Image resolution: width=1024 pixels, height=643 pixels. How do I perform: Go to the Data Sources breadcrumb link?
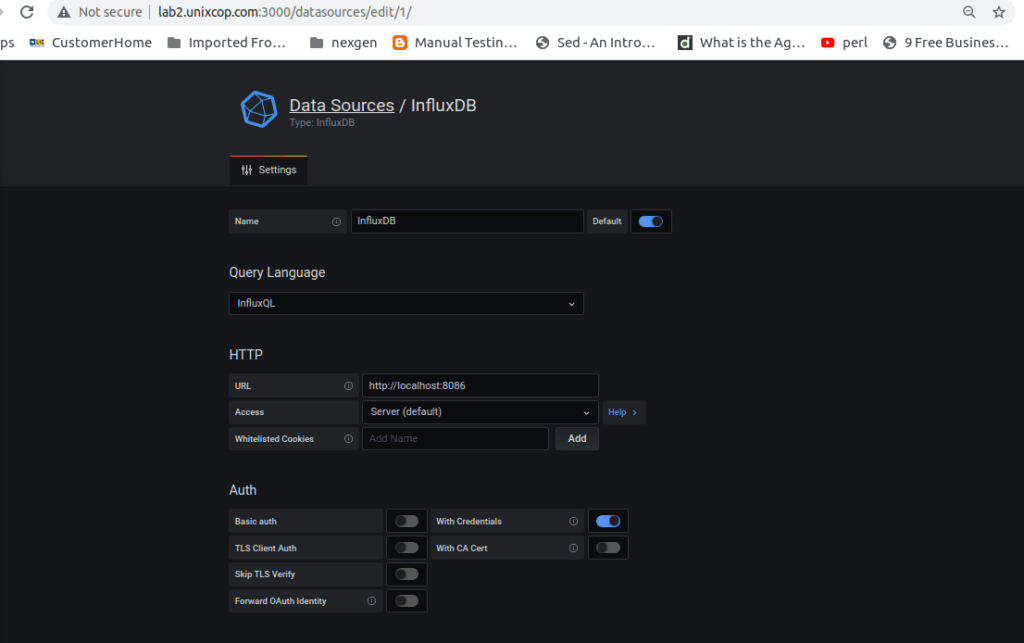click(342, 105)
